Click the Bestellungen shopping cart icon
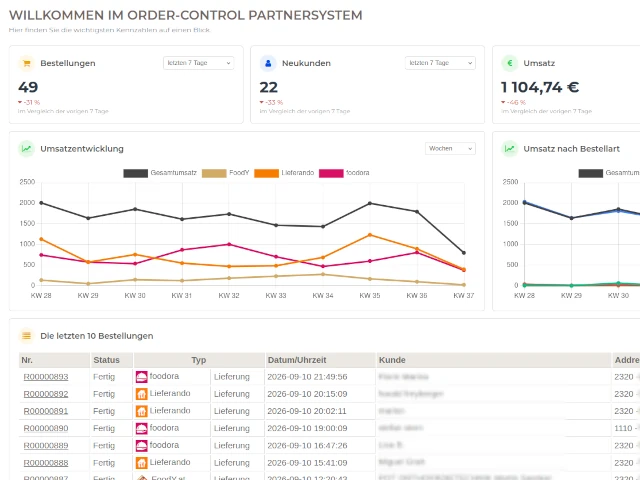The height and width of the screenshot is (480, 640). coord(27,63)
